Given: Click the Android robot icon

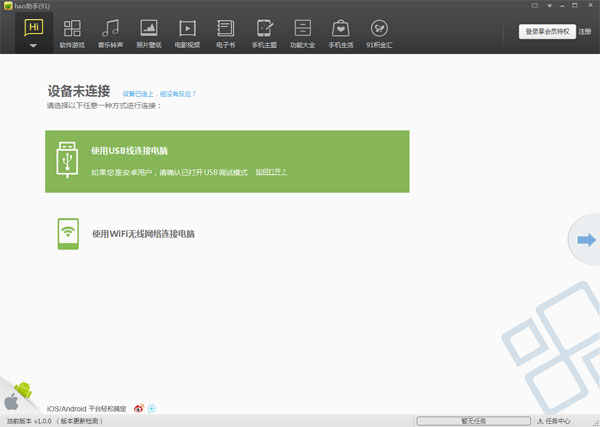Looking at the screenshot, I should tap(23, 390).
